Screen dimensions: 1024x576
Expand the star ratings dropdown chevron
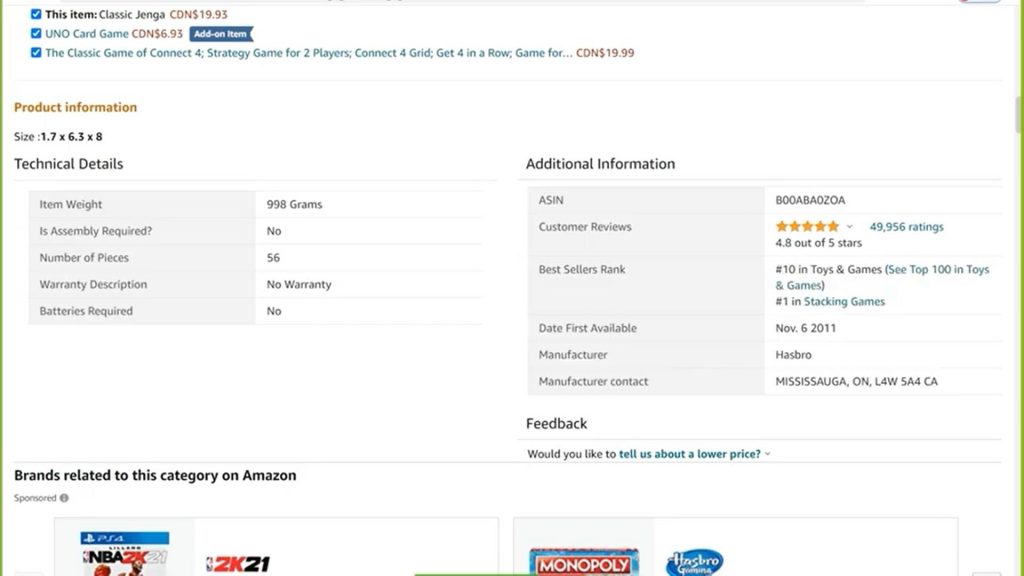850,227
